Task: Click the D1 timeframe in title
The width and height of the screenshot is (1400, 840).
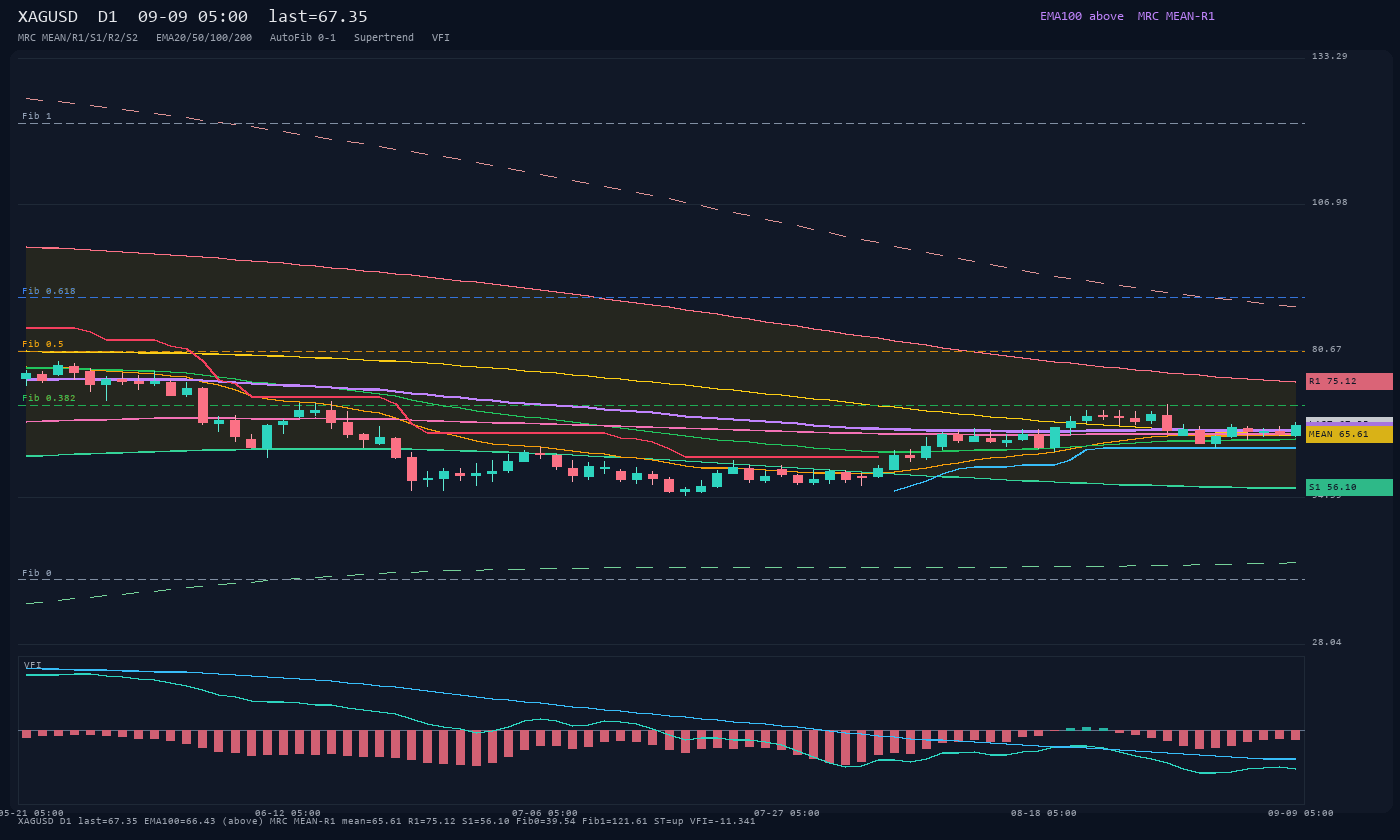Action: pyautogui.click(x=108, y=17)
